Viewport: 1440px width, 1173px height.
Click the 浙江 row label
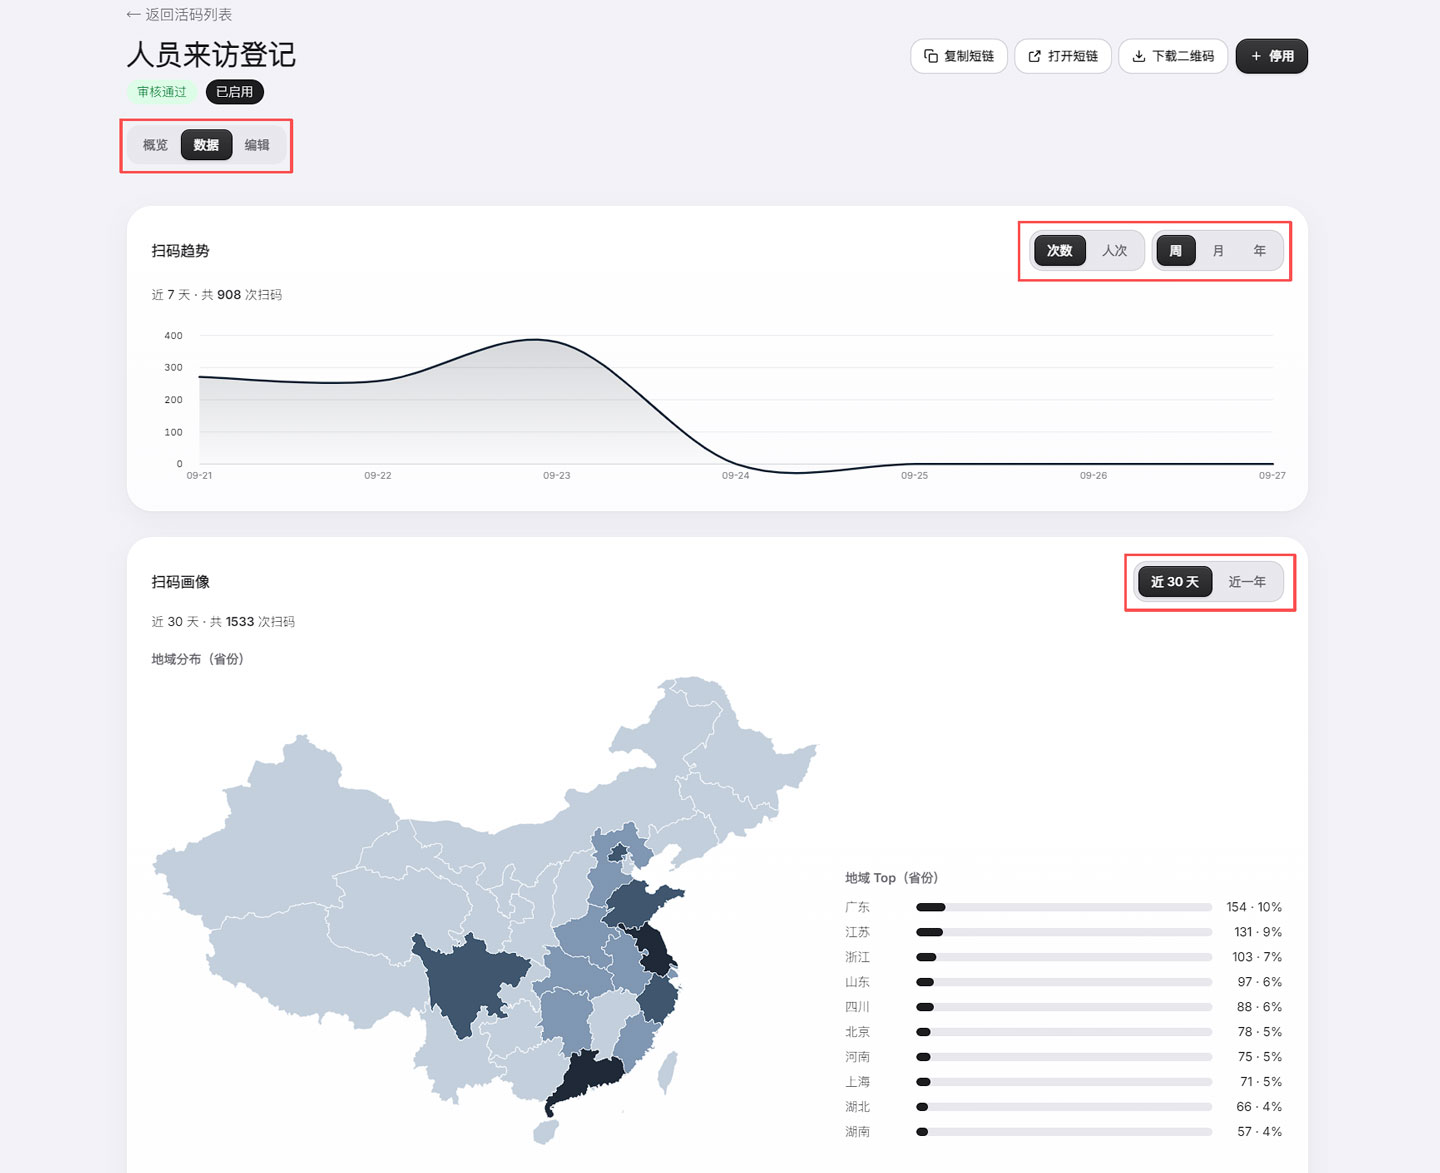pos(857,957)
